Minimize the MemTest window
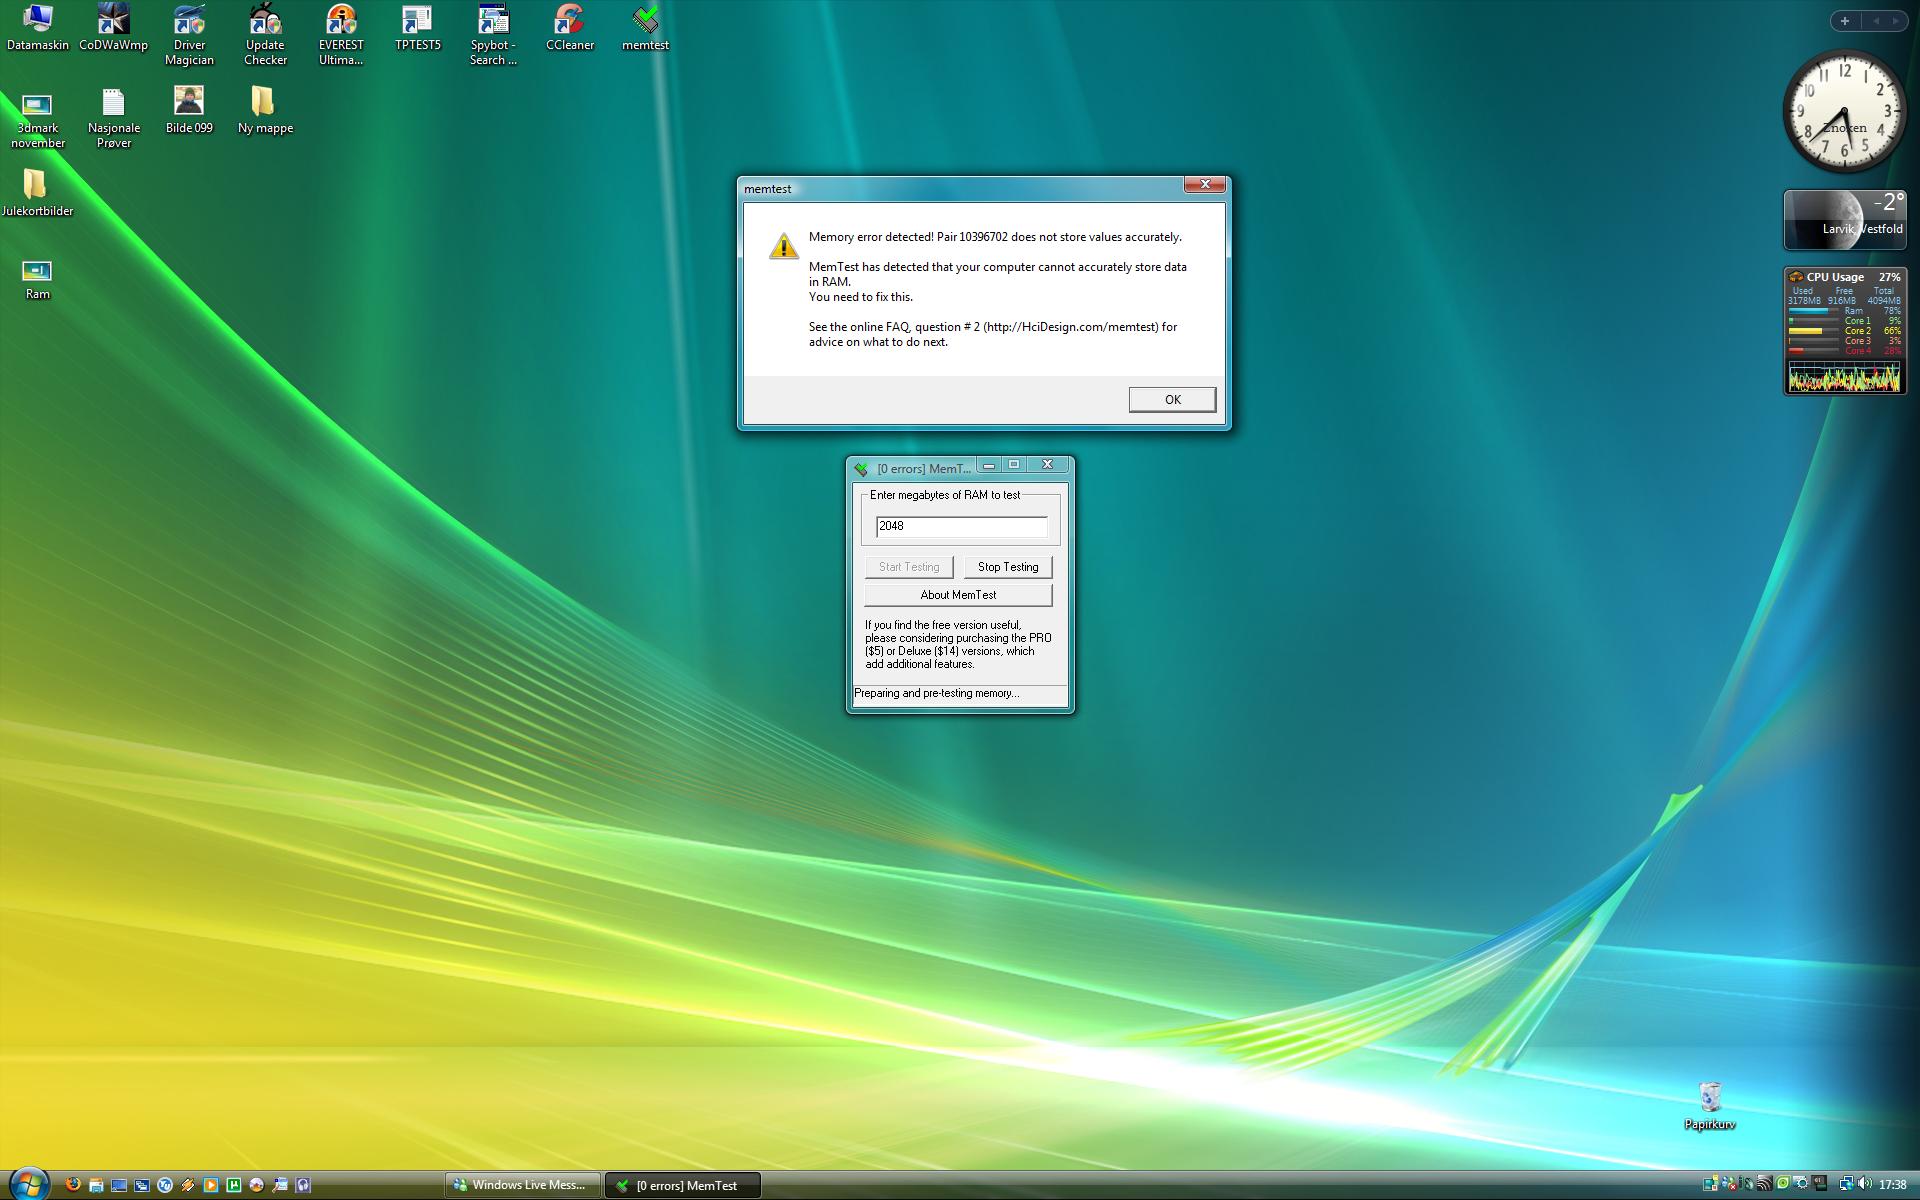 pos(989,465)
